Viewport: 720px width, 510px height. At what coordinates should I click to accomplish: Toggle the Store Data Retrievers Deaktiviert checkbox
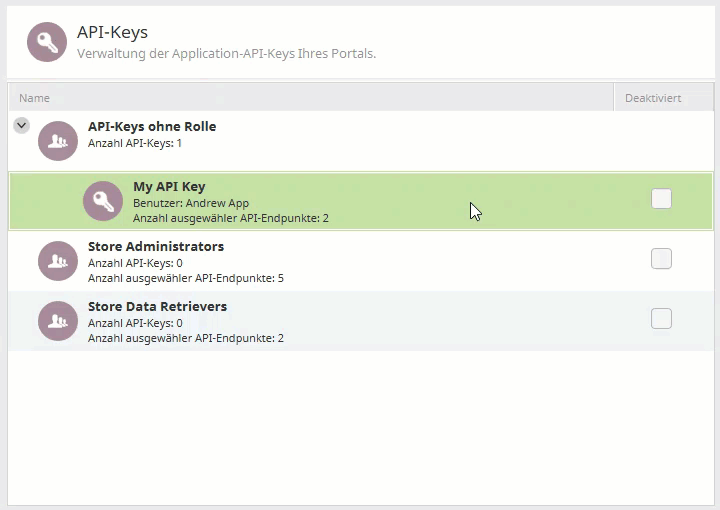[661, 319]
